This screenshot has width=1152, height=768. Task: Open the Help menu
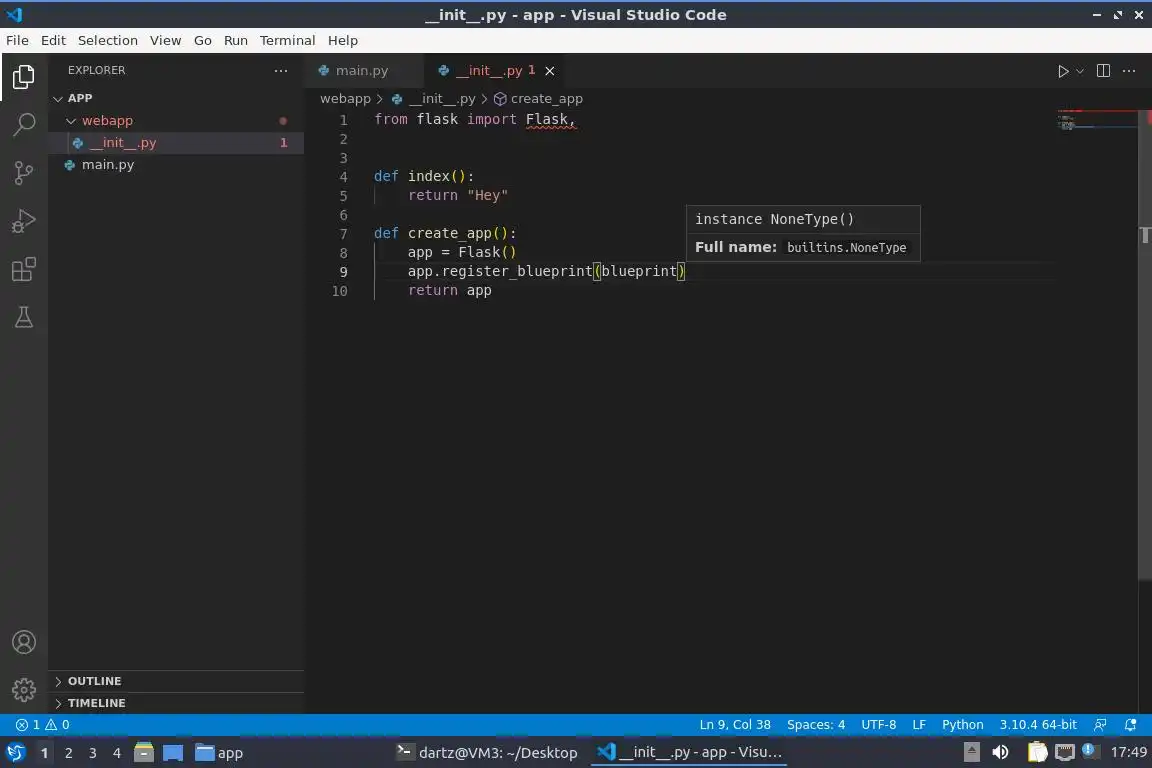(x=342, y=40)
